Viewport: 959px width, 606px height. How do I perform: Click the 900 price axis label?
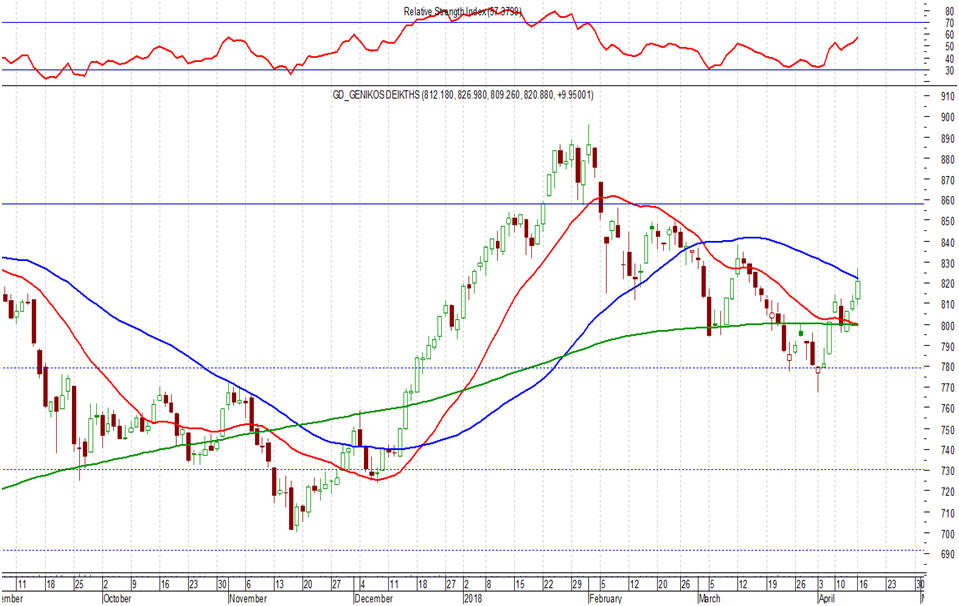(947, 117)
